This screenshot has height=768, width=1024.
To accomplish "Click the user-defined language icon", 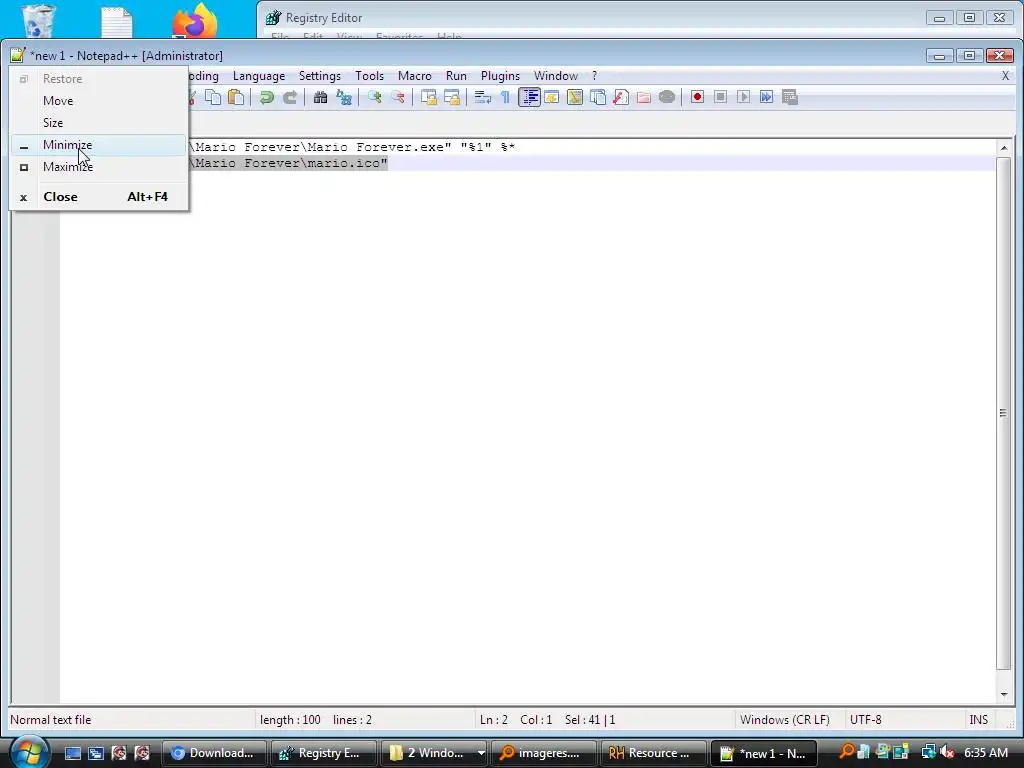I will [x=552, y=97].
